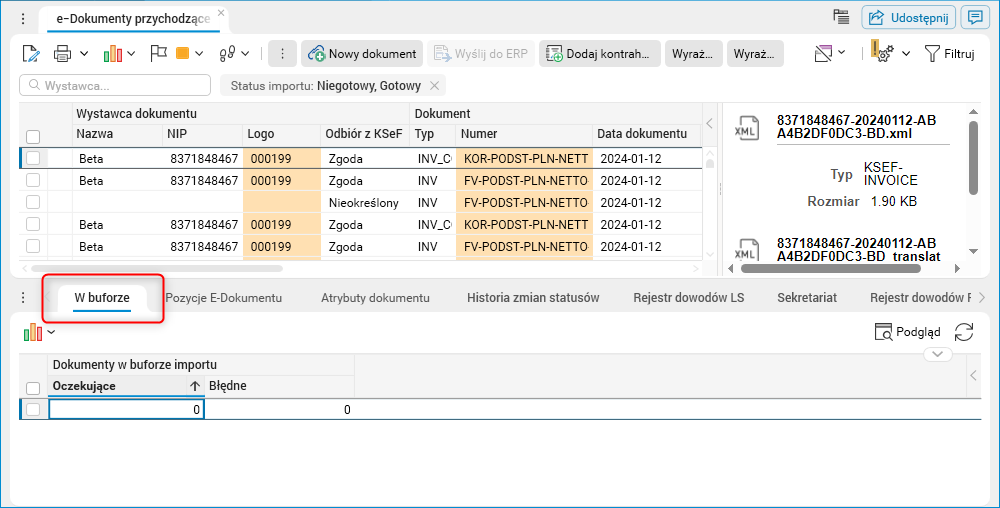Click the Nowy dokument button
The width and height of the screenshot is (1000, 508).
click(x=362, y=54)
